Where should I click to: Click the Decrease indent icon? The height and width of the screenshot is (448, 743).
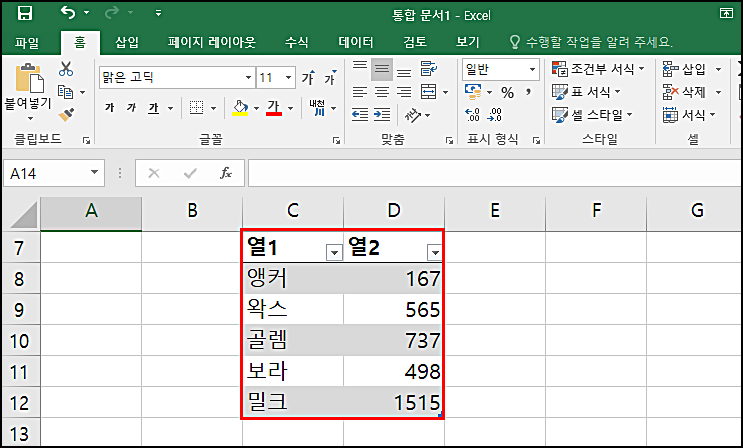point(360,115)
